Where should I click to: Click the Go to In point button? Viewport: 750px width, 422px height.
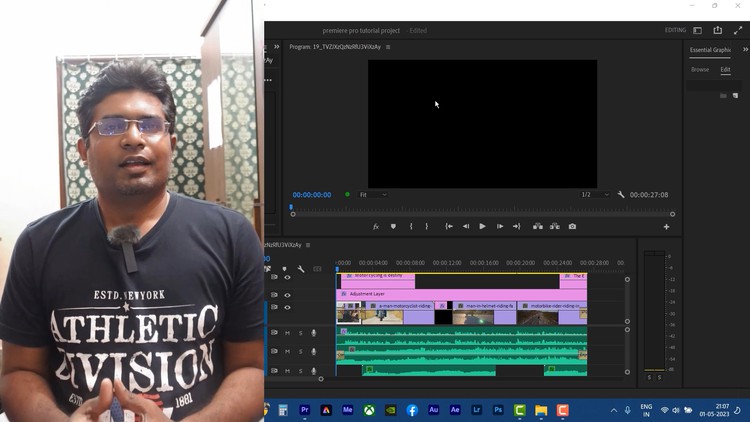point(449,227)
